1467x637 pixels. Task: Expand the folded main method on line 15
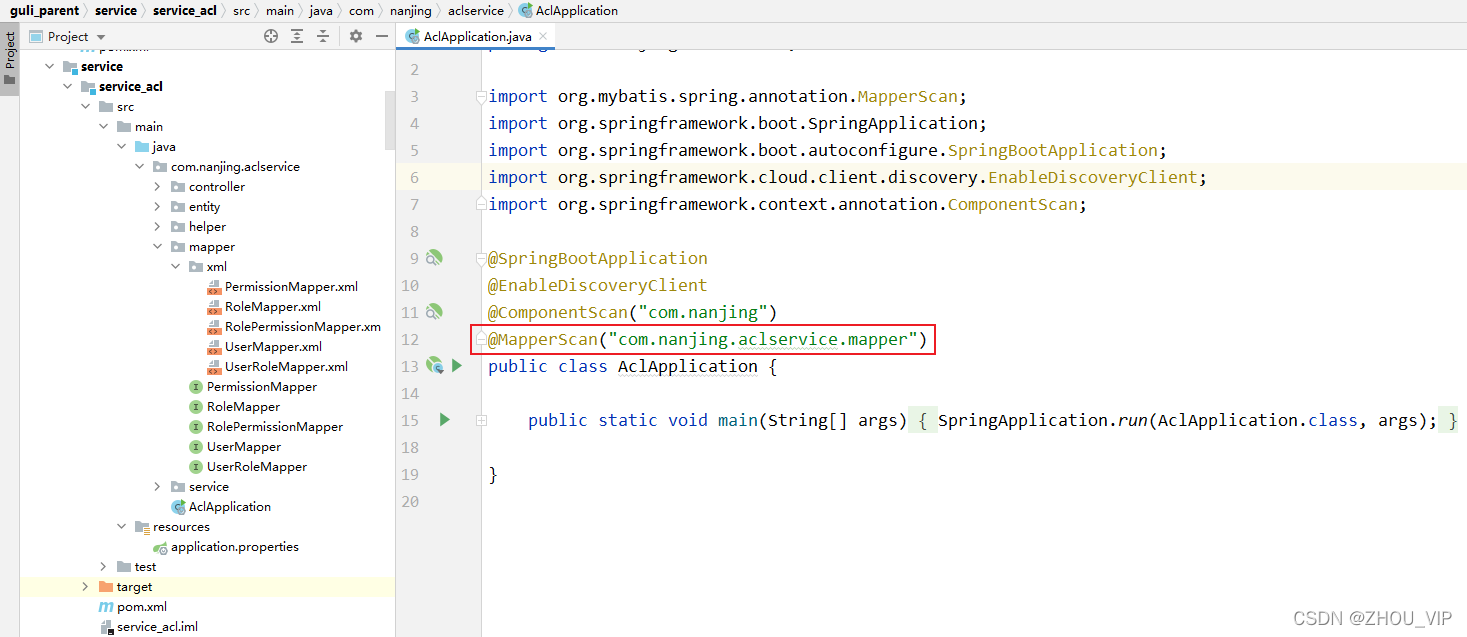481,421
